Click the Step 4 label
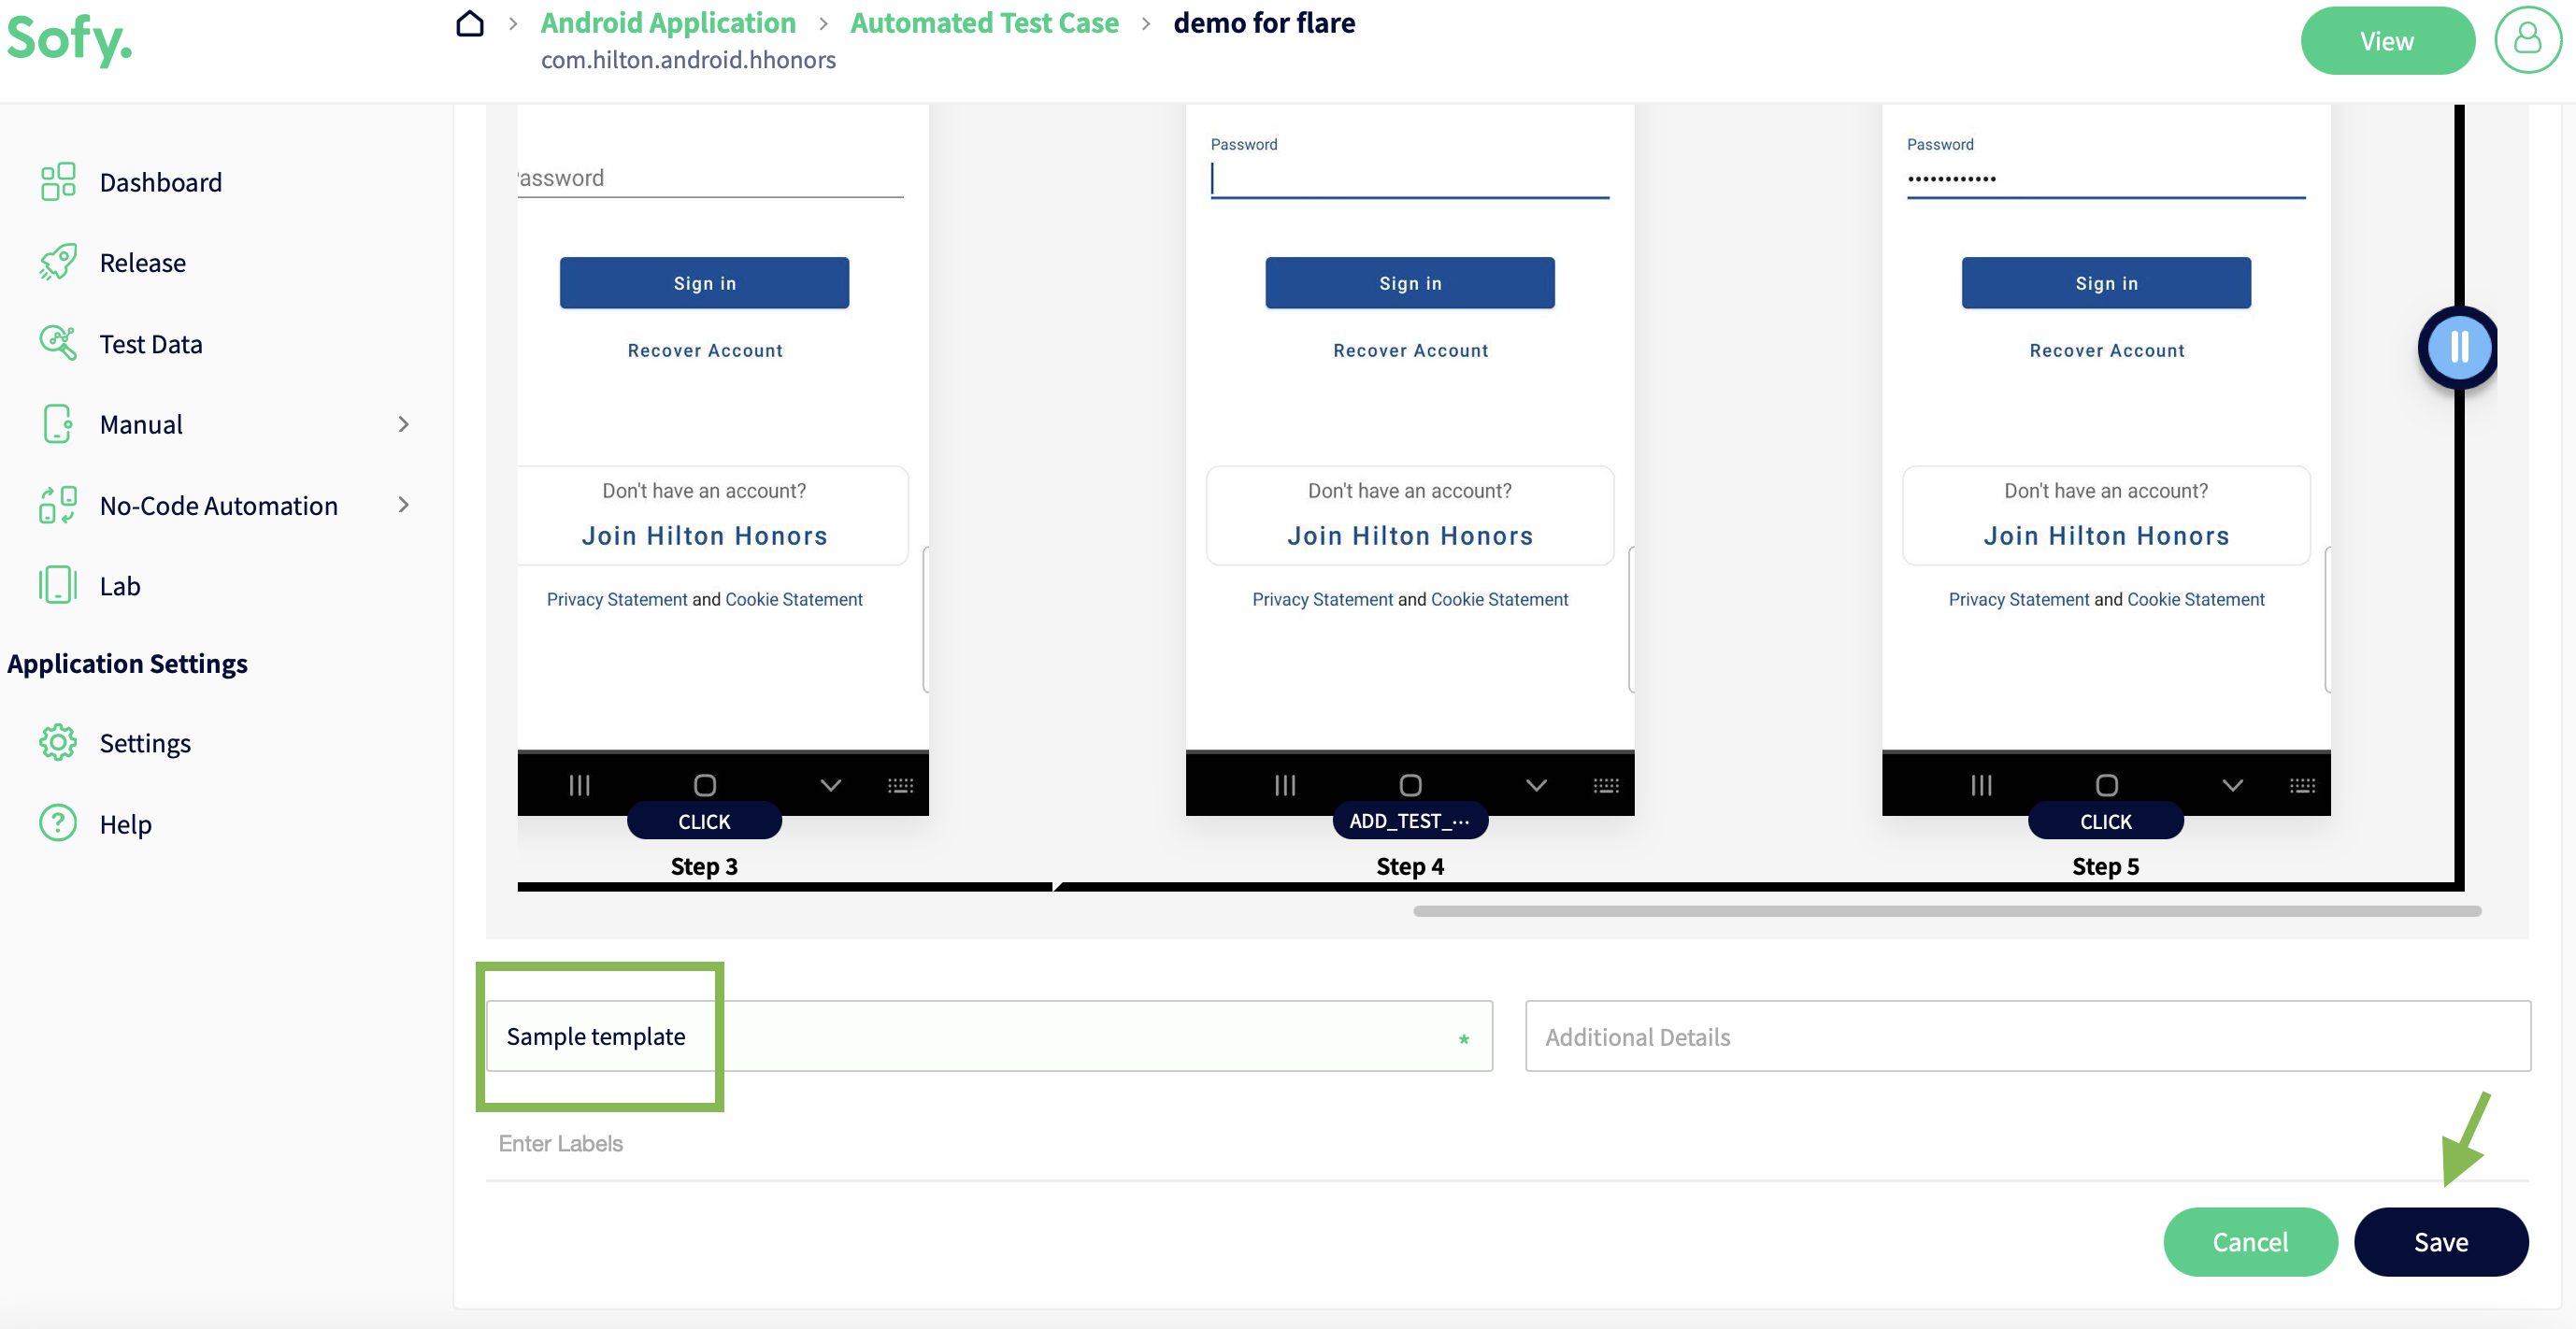Screen dimensions: 2576x1329 coord(1410,866)
